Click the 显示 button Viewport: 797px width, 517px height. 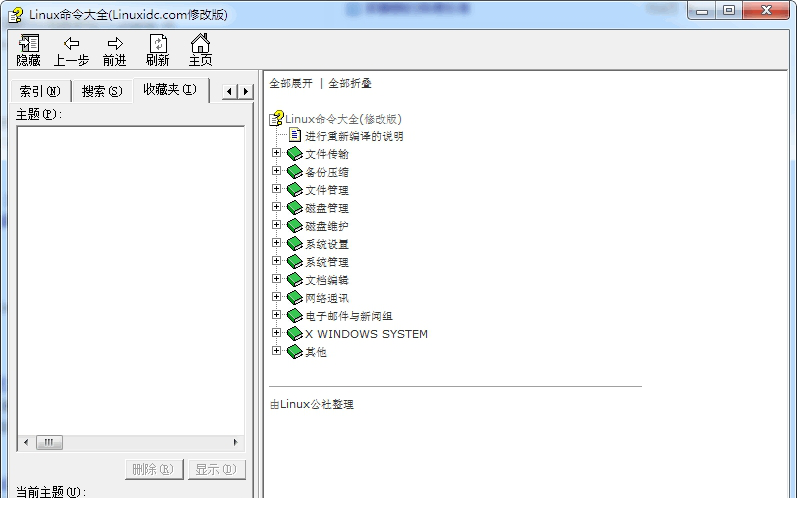click(x=217, y=469)
